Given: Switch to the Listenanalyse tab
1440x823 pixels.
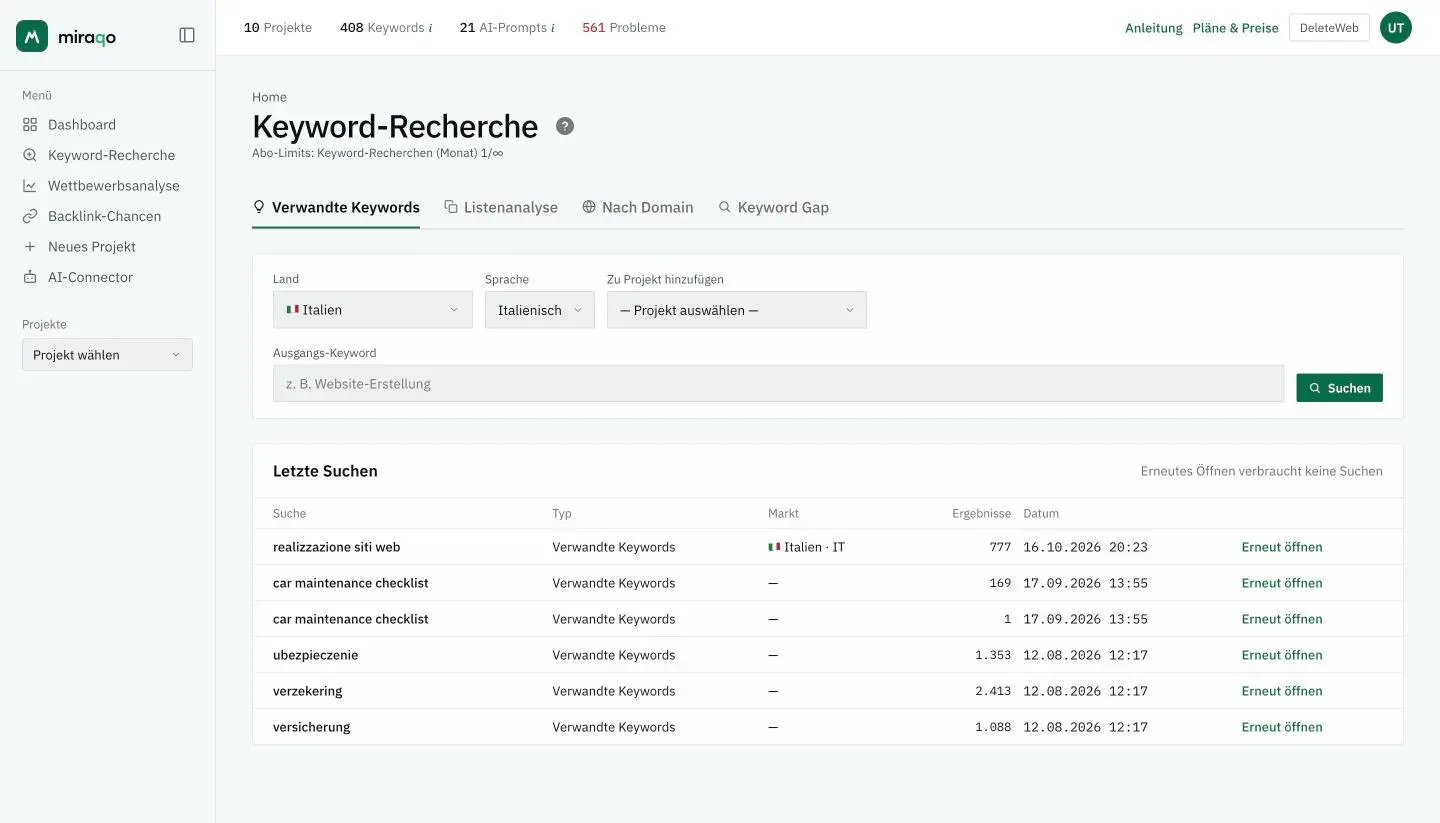Looking at the screenshot, I should pyautogui.click(x=501, y=207).
